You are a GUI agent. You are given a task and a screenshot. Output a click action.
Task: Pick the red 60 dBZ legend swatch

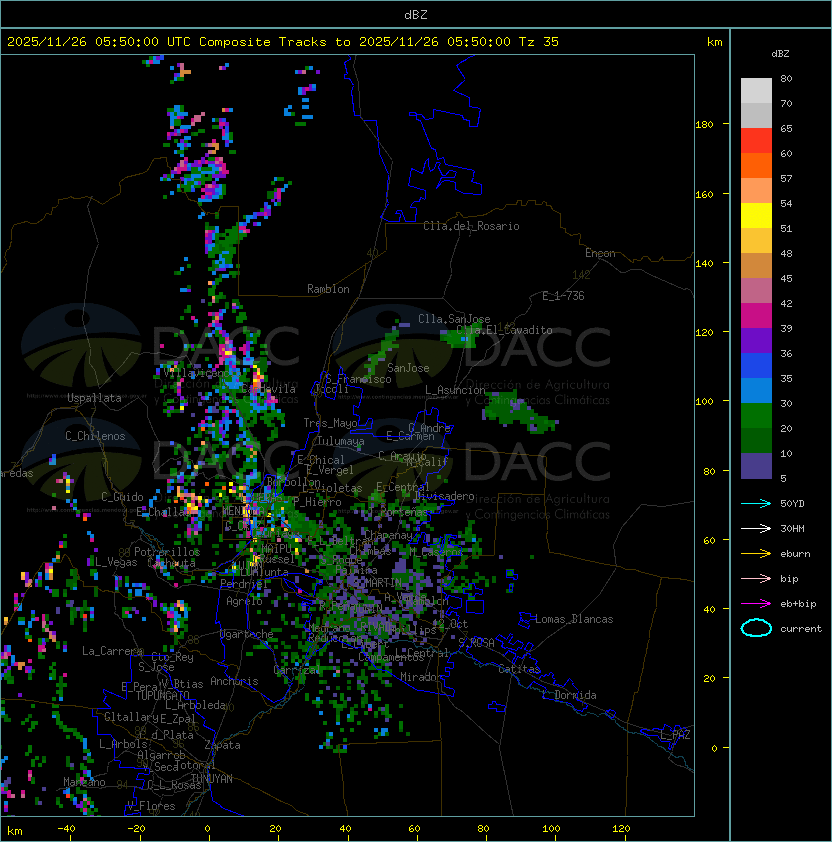(x=756, y=141)
